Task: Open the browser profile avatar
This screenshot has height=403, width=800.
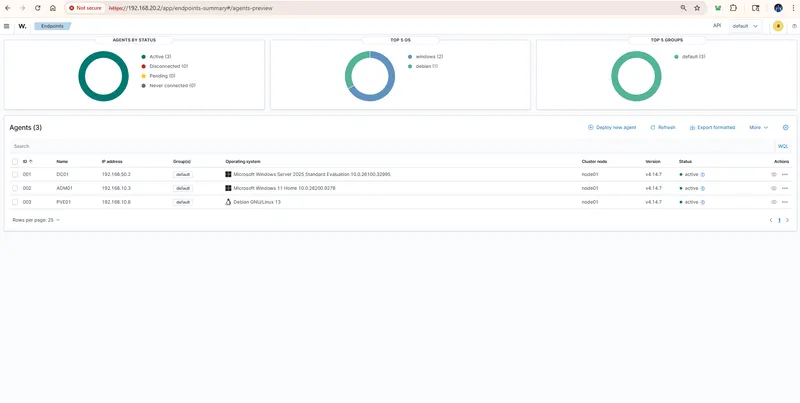Action: (x=778, y=8)
